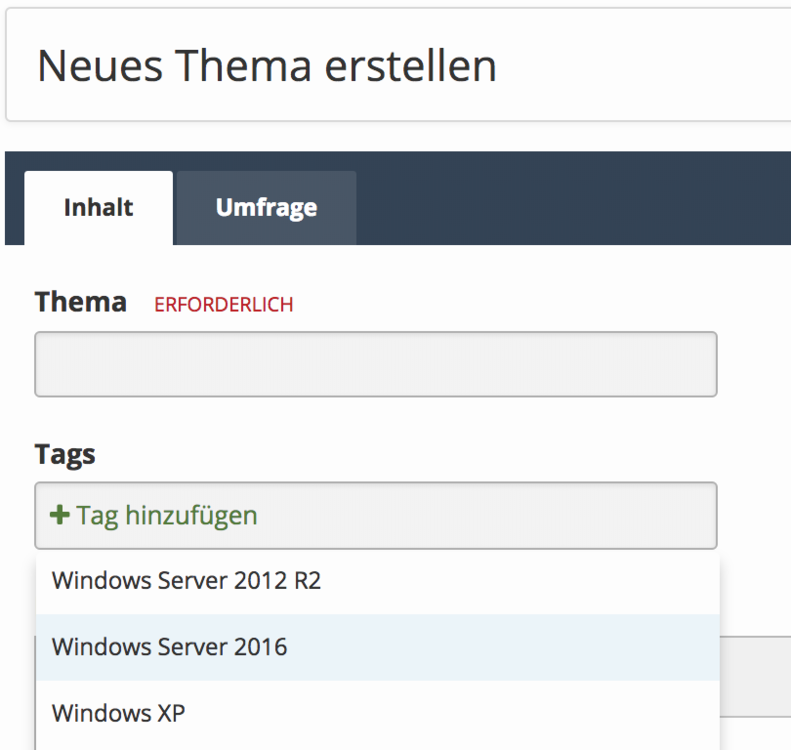Click the 'Neues Thema erstellen' page heading
The image size is (791, 750).
click(x=266, y=66)
